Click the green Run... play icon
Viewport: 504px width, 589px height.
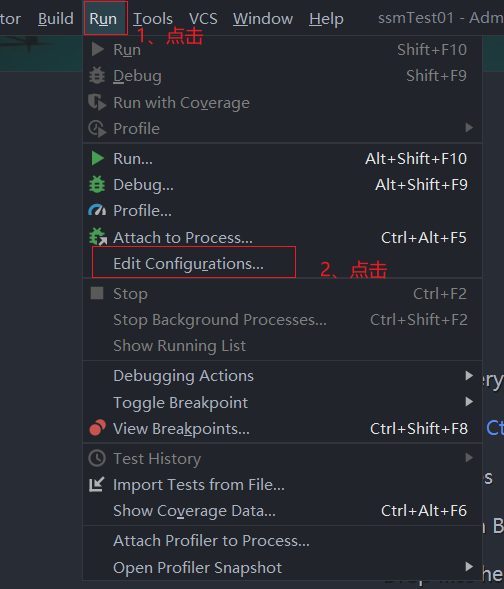coord(98,158)
